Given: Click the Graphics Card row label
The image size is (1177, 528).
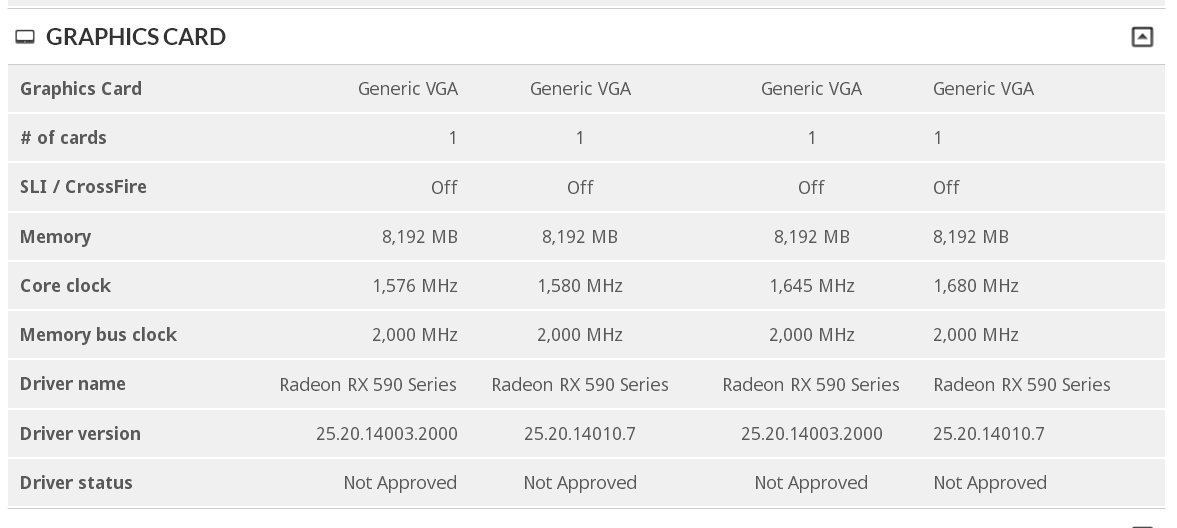Looking at the screenshot, I should 81,89.
